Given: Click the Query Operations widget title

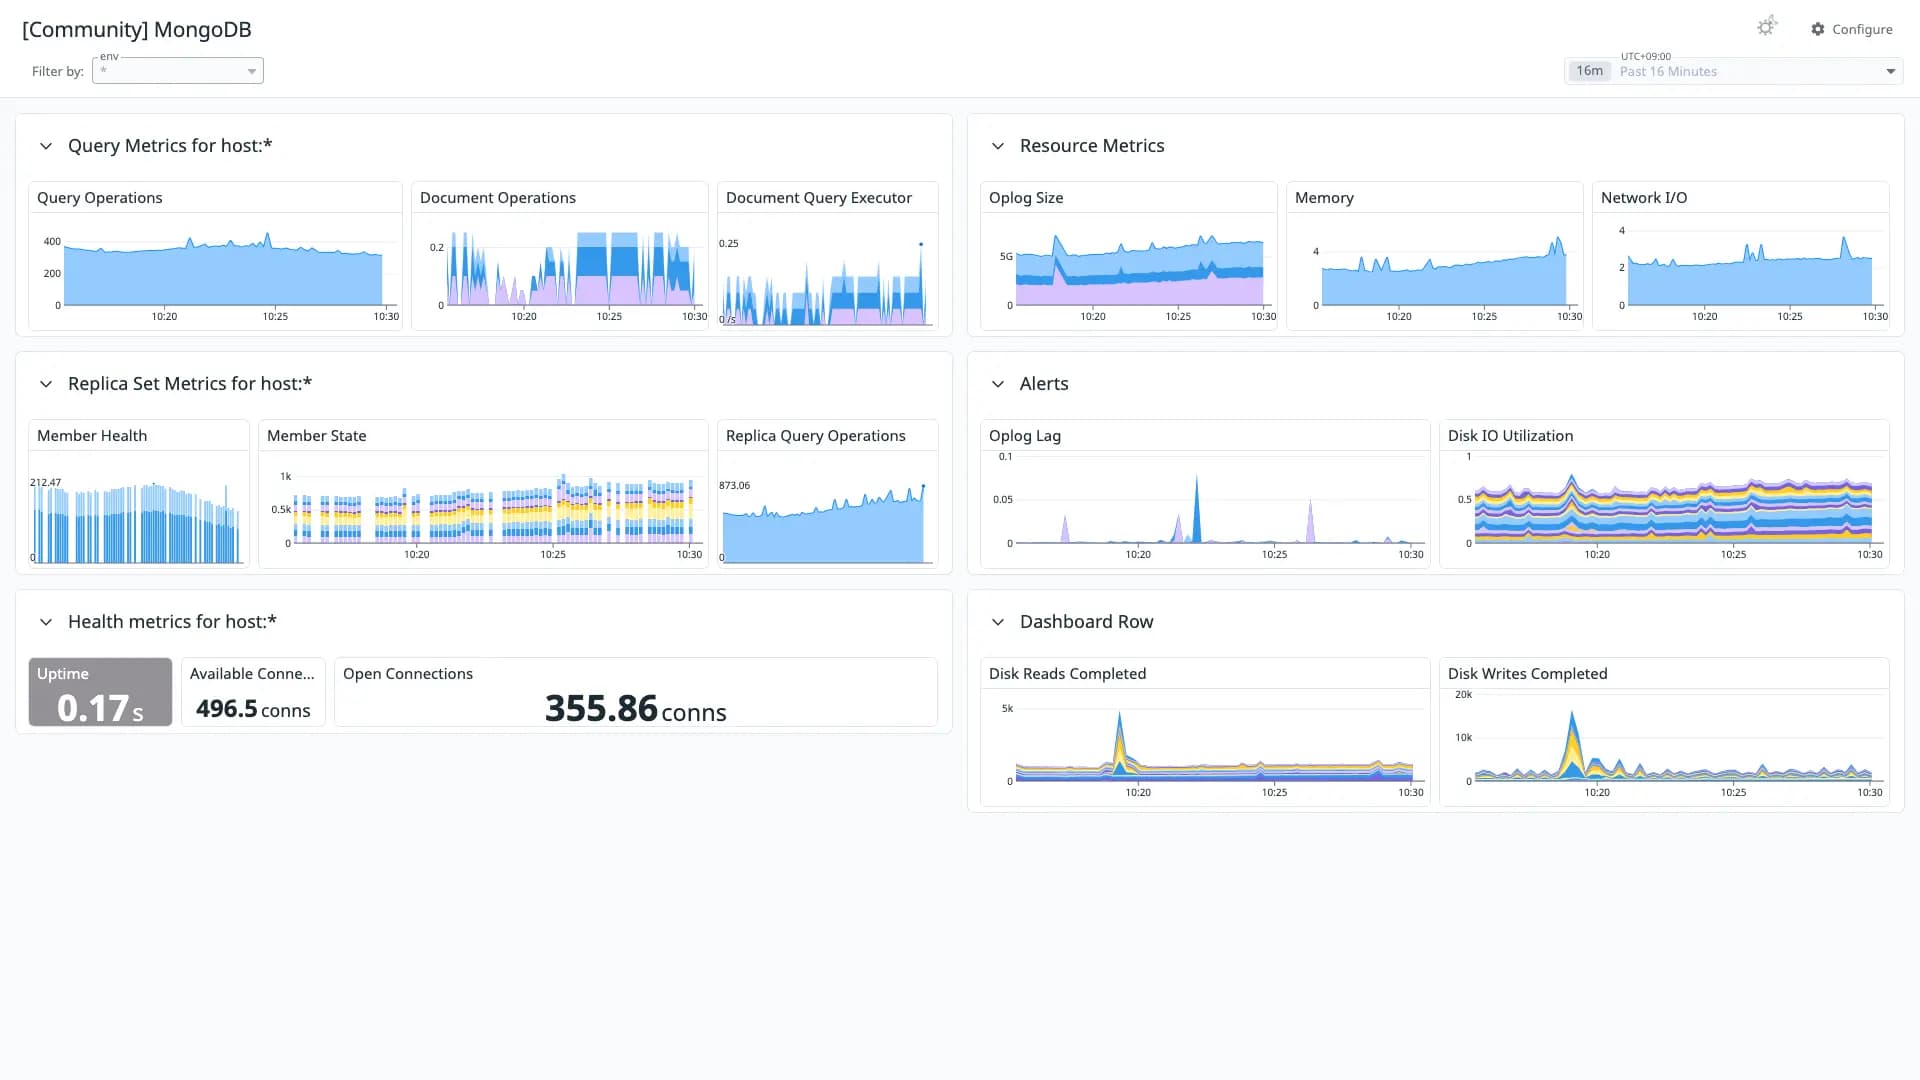Looking at the screenshot, I should (x=100, y=198).
